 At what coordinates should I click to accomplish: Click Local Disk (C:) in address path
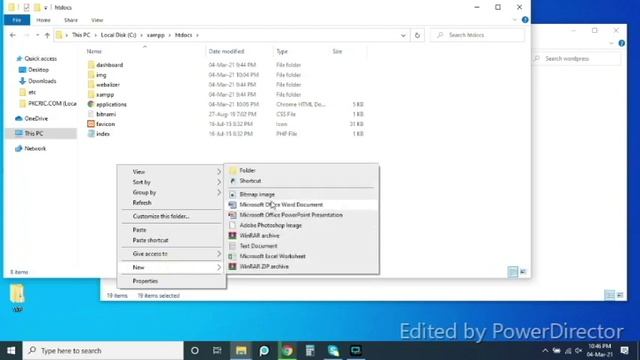118,35
